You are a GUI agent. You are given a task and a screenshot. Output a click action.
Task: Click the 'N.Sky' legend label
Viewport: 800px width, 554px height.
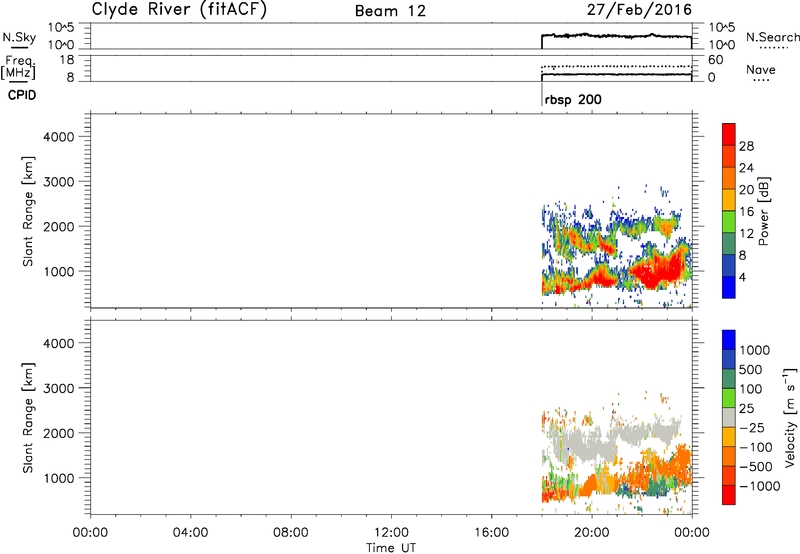pyautogui.click(x=19, y=37)
